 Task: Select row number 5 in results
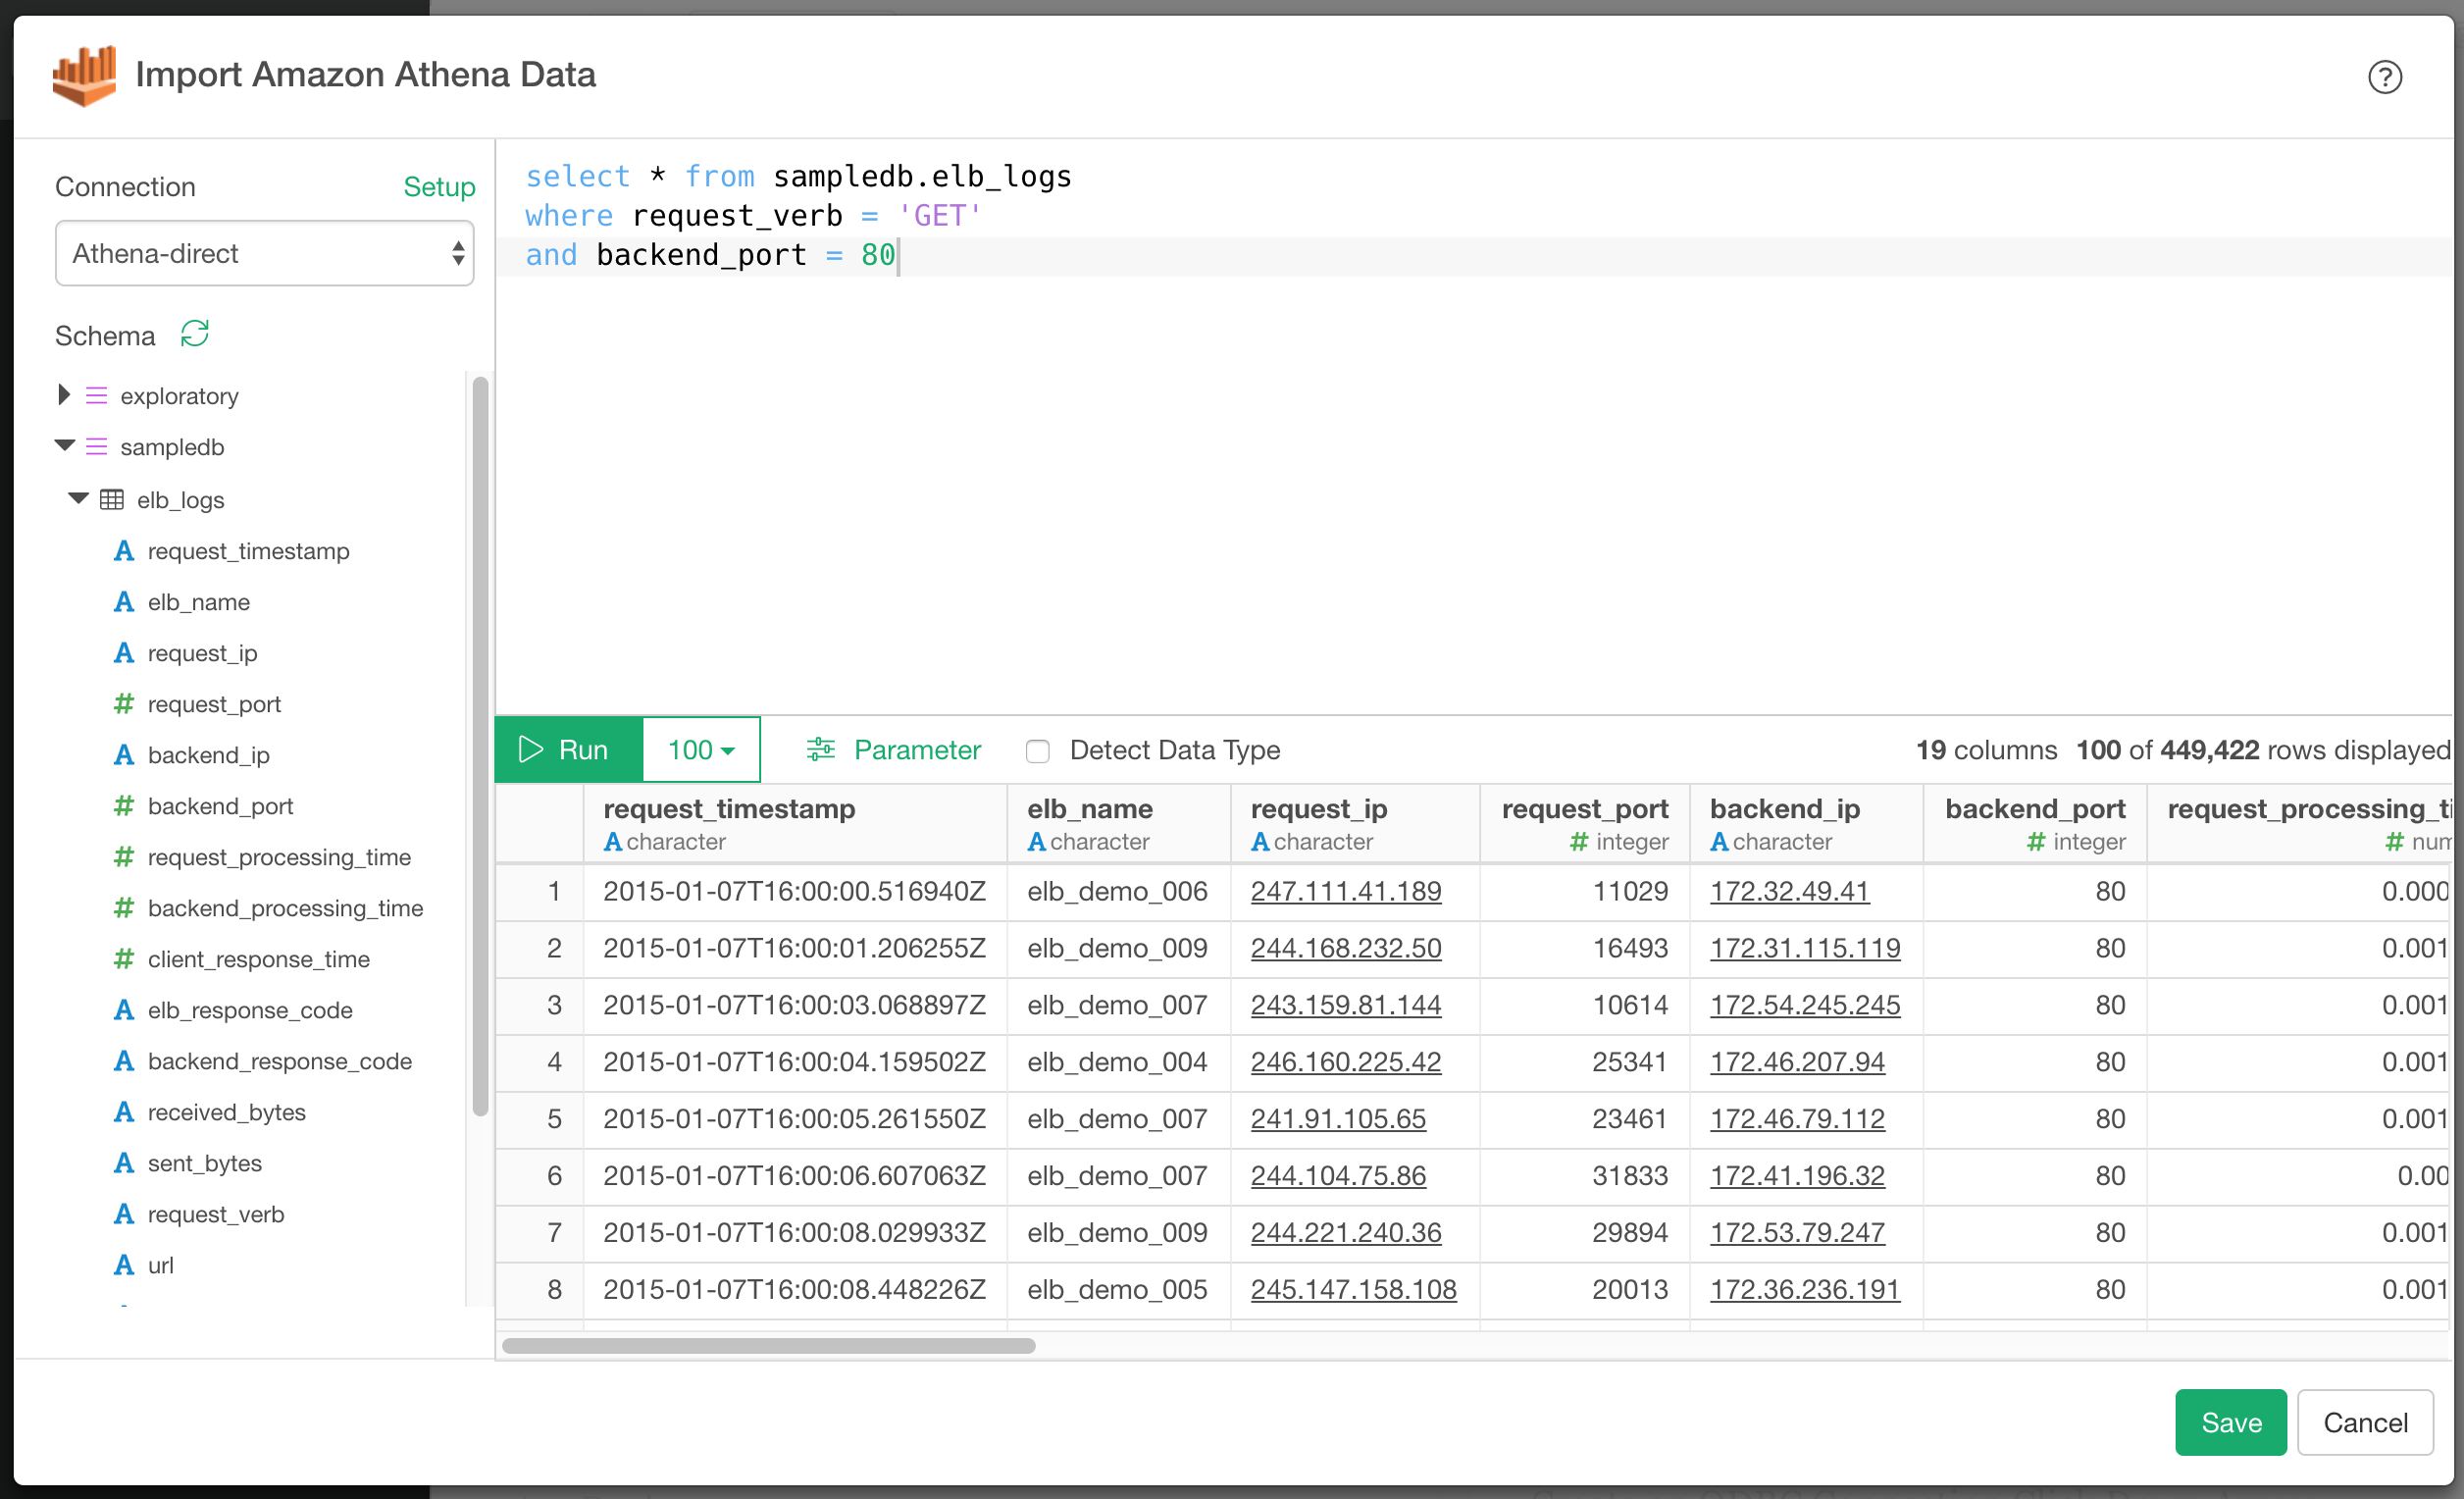540,1119
